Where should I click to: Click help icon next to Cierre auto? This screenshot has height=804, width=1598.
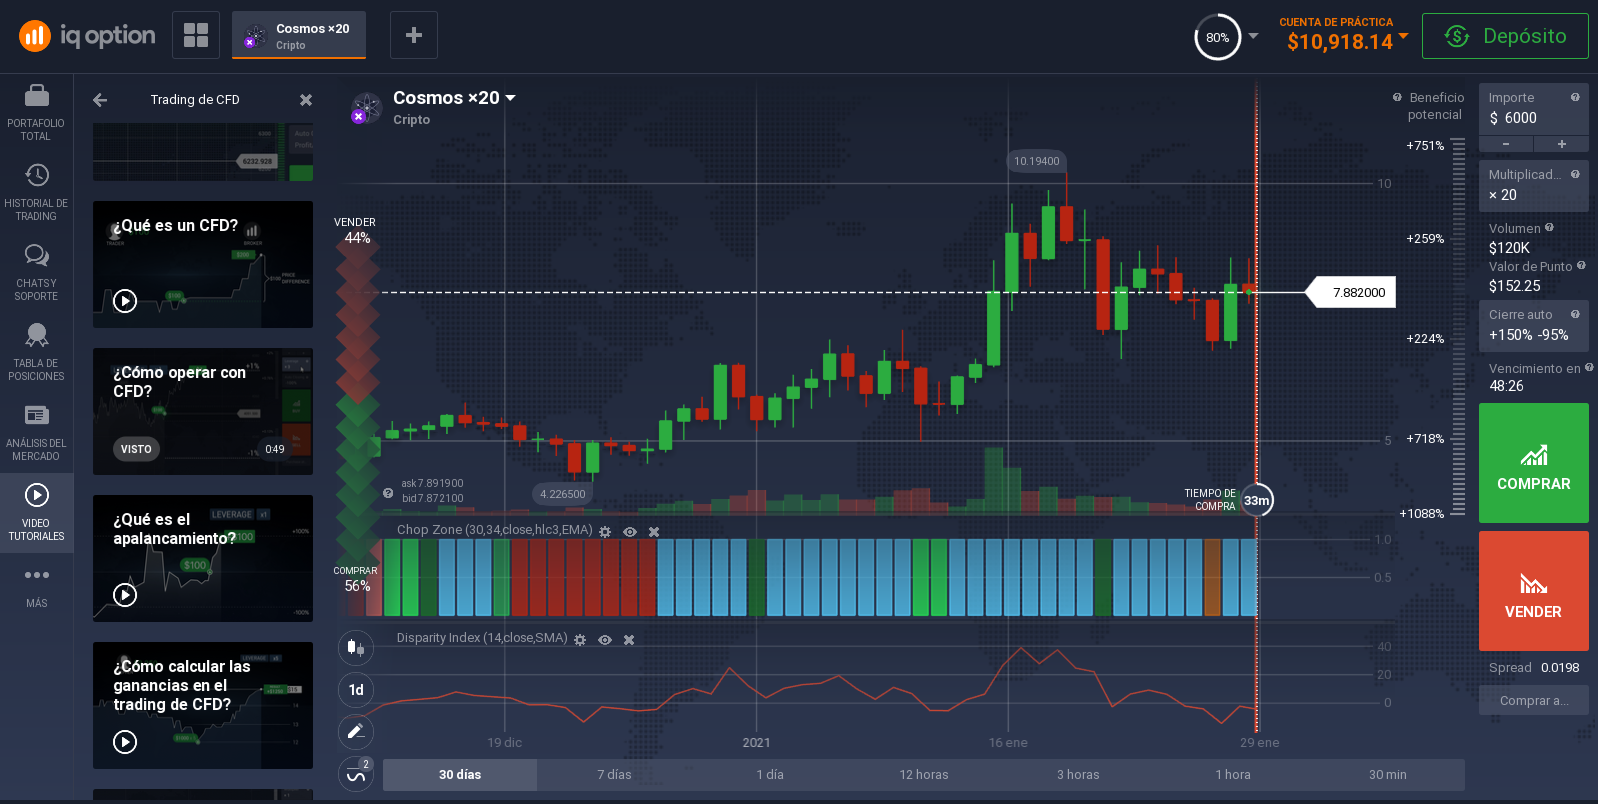pyautogui.click(x=1575, y=314)
